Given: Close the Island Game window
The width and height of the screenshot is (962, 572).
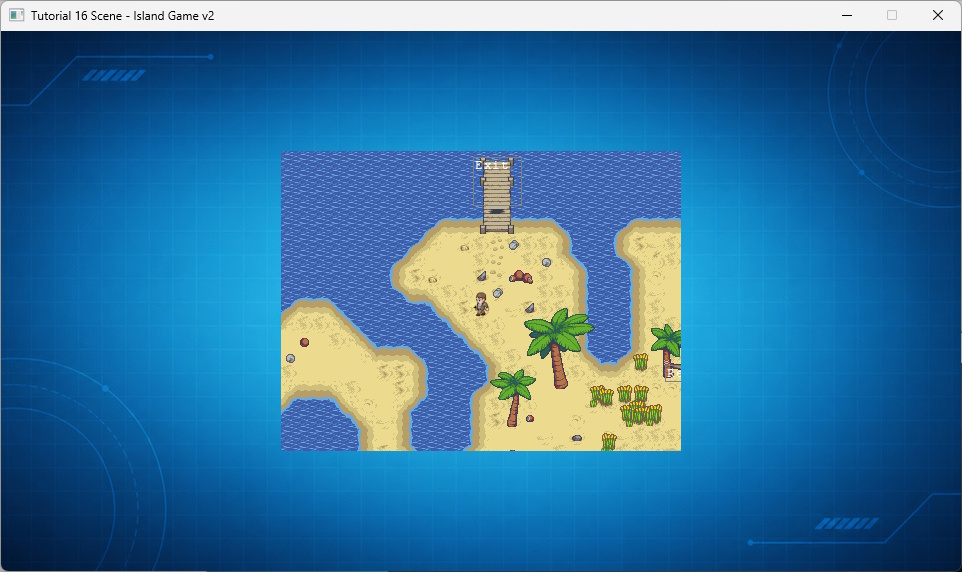Looking at the screenshot, I should [x=937, y=15].
